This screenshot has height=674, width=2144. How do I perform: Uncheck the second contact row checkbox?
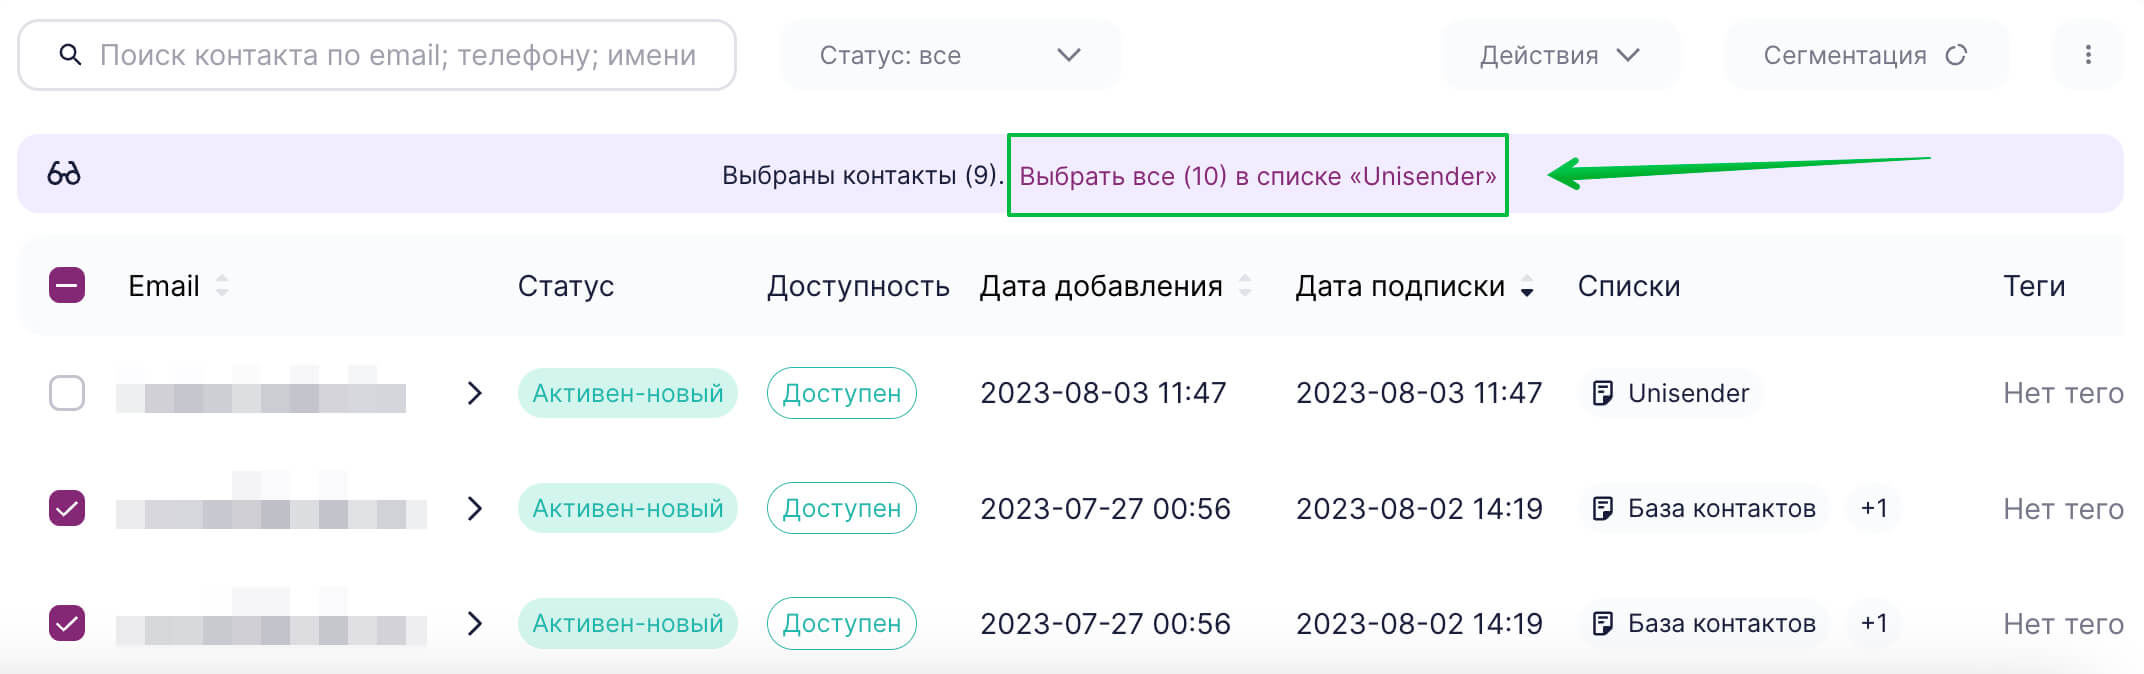click(x=67, y=508)
